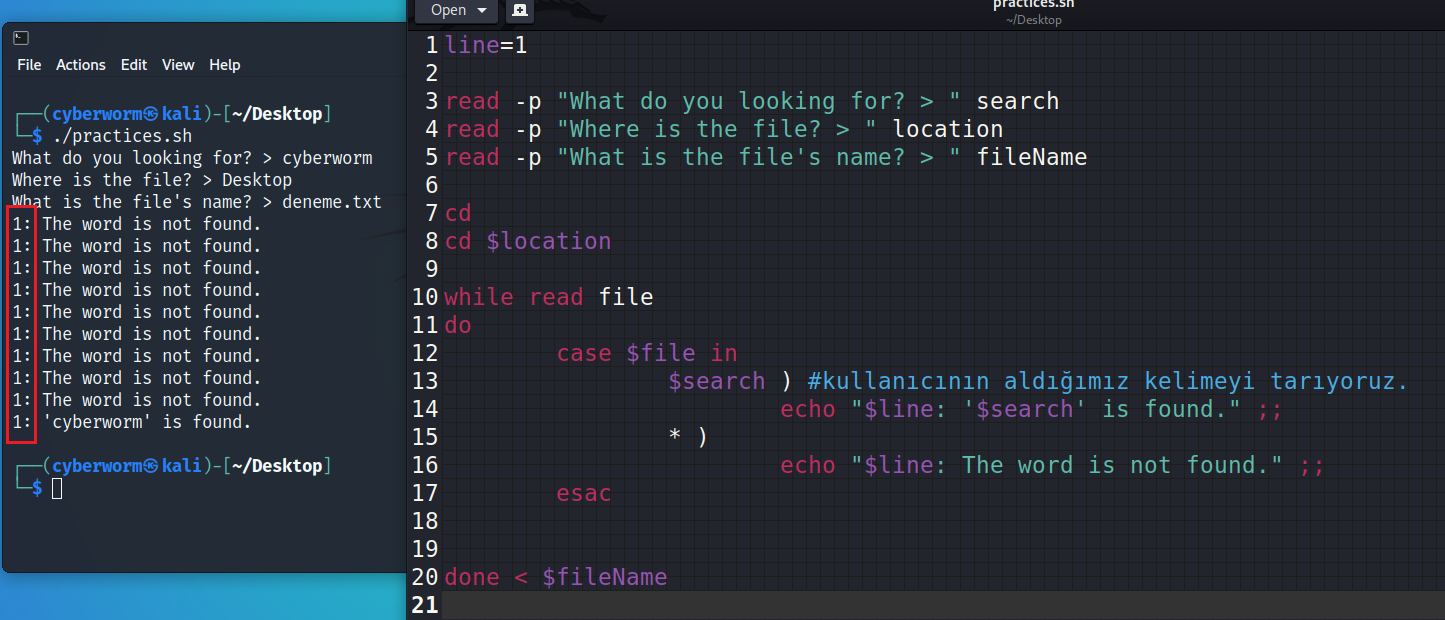Click the 'done < $fileName' line
This screenshot has width=1445, height=620.
click(x=555, y=577)
